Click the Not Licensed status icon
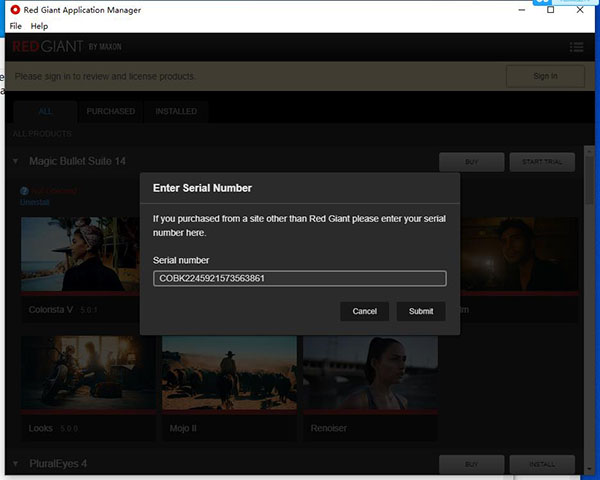Screen dimensions: 600x480 point(24,190)
